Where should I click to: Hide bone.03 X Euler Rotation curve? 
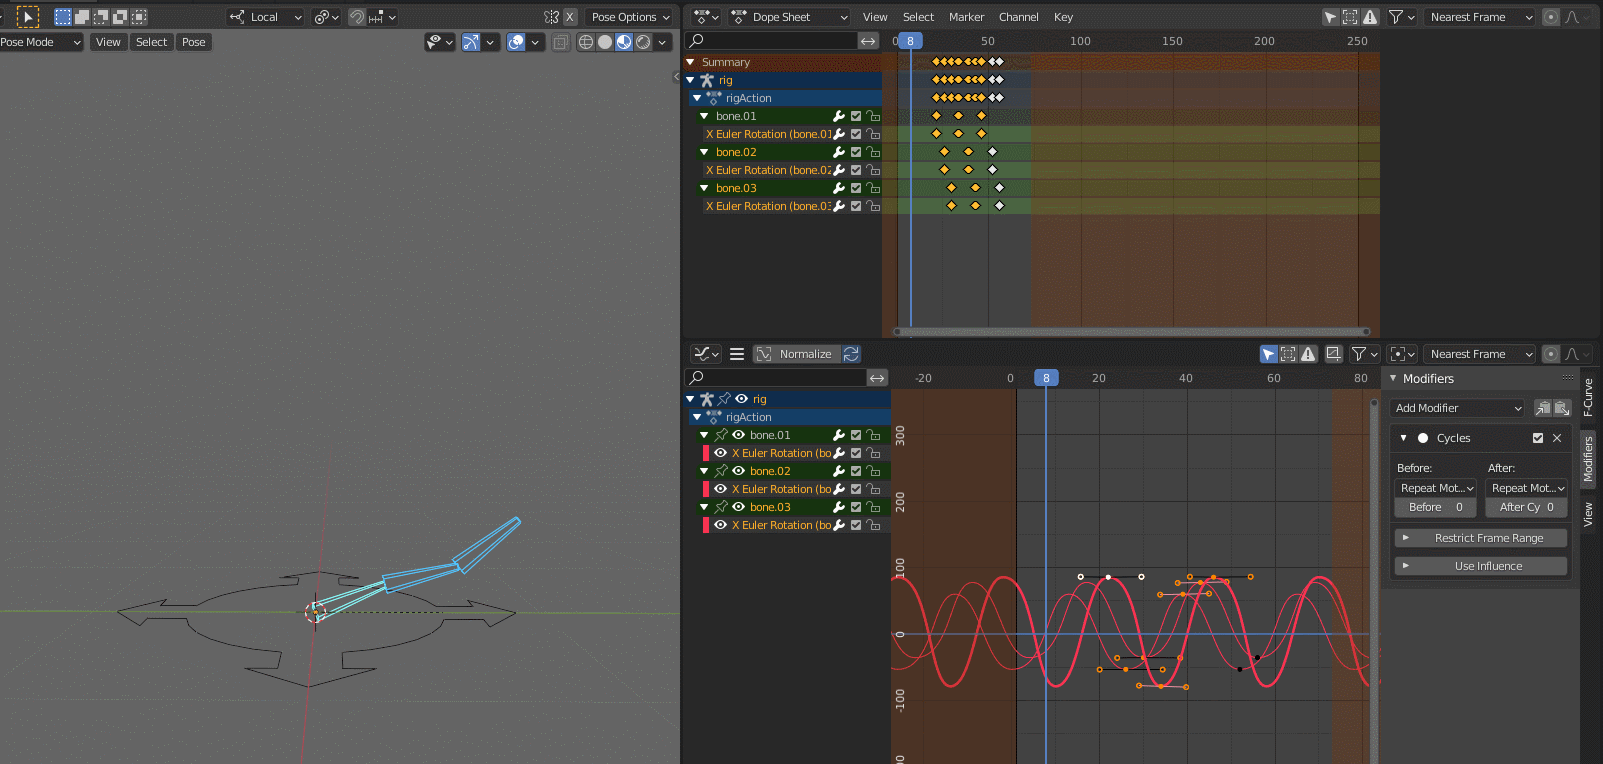(720, 525)
